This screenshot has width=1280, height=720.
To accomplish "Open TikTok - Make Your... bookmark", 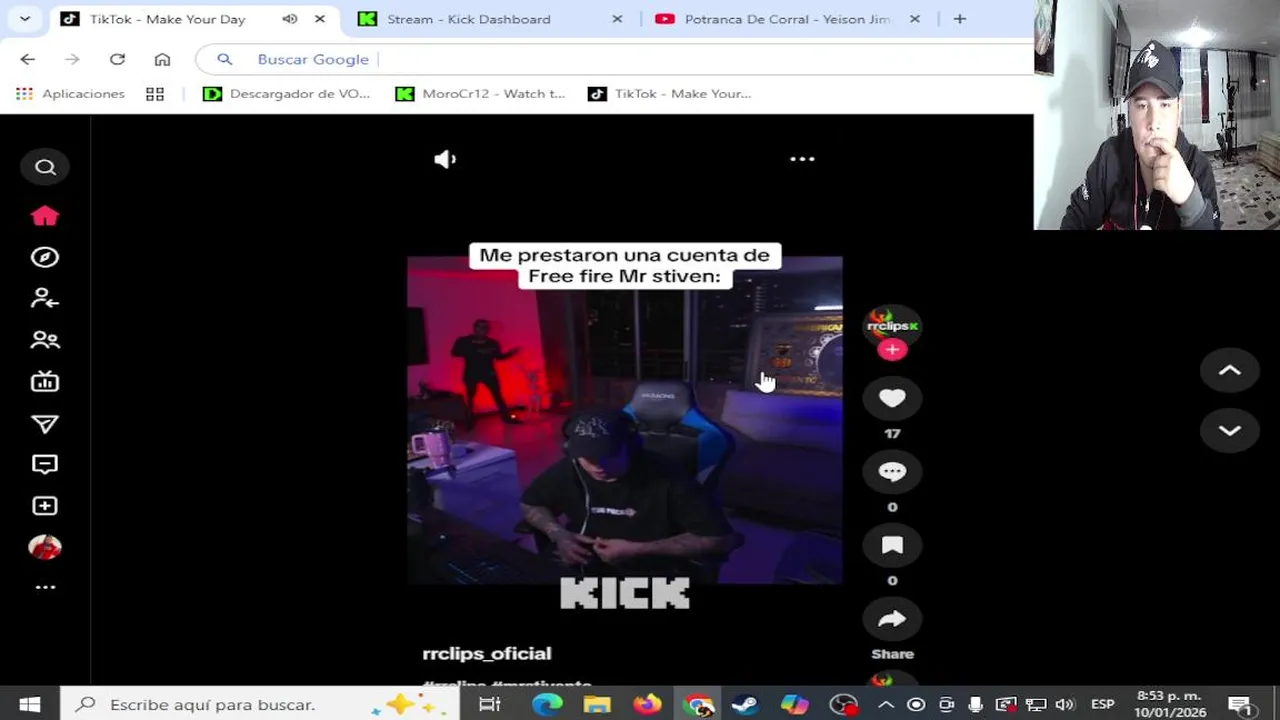I will pos(669,94).
